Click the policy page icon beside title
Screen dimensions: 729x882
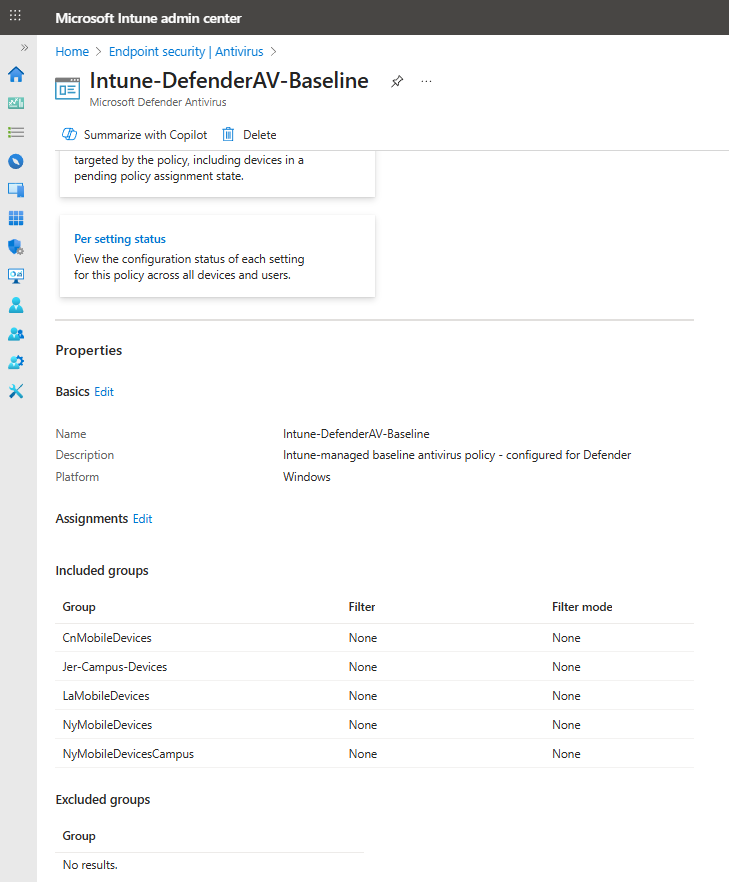[x=68, y=89]
